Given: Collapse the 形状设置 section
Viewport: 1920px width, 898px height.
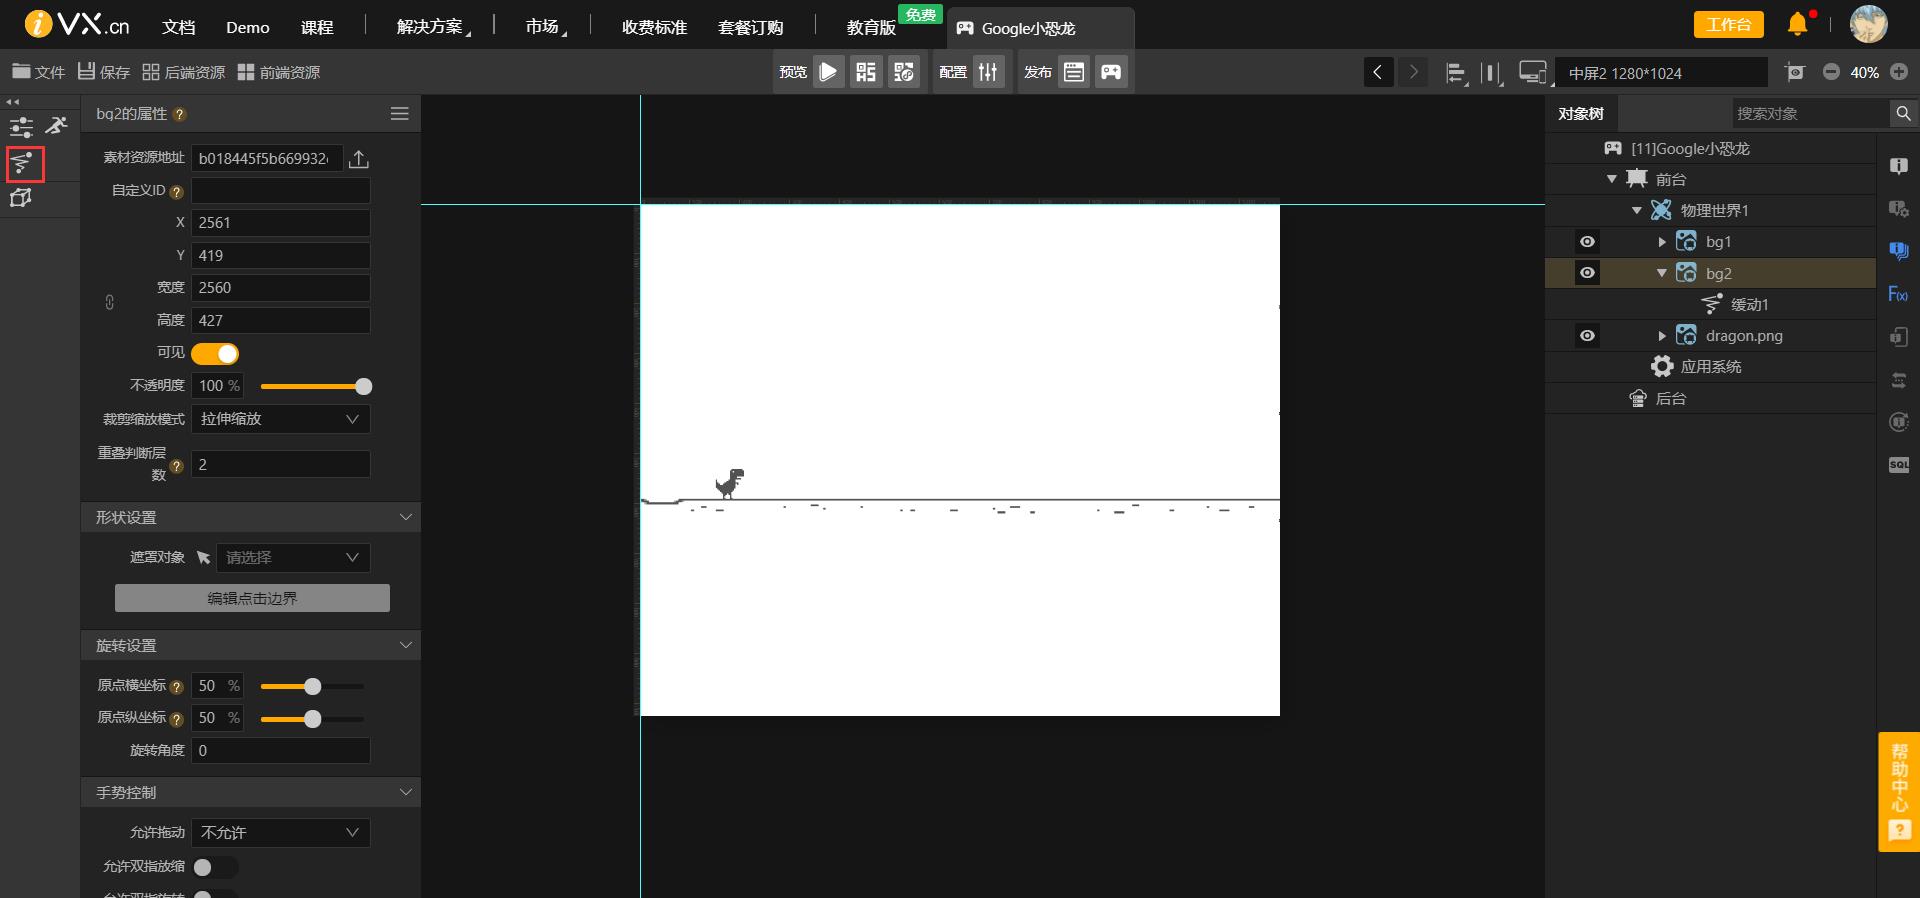Looking at the screenshot, I should (x=406, y=517).
